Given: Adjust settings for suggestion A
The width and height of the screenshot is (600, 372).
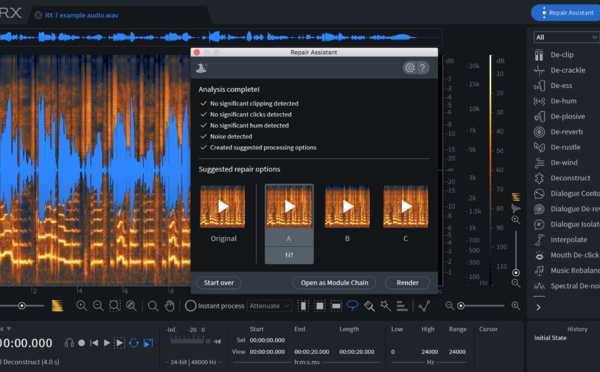Looking at the screenshot, I should 289,255.
